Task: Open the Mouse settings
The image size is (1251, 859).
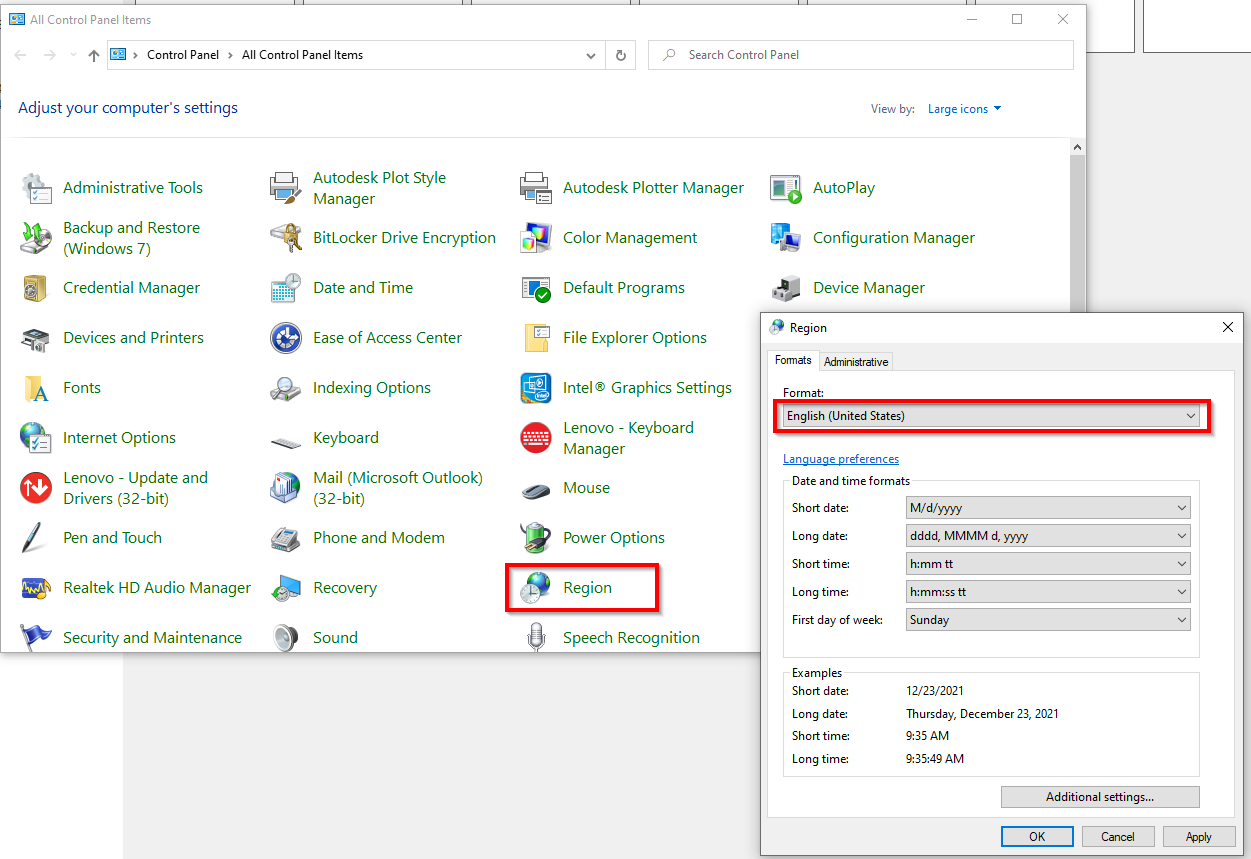Action: [x=586, y=487]
